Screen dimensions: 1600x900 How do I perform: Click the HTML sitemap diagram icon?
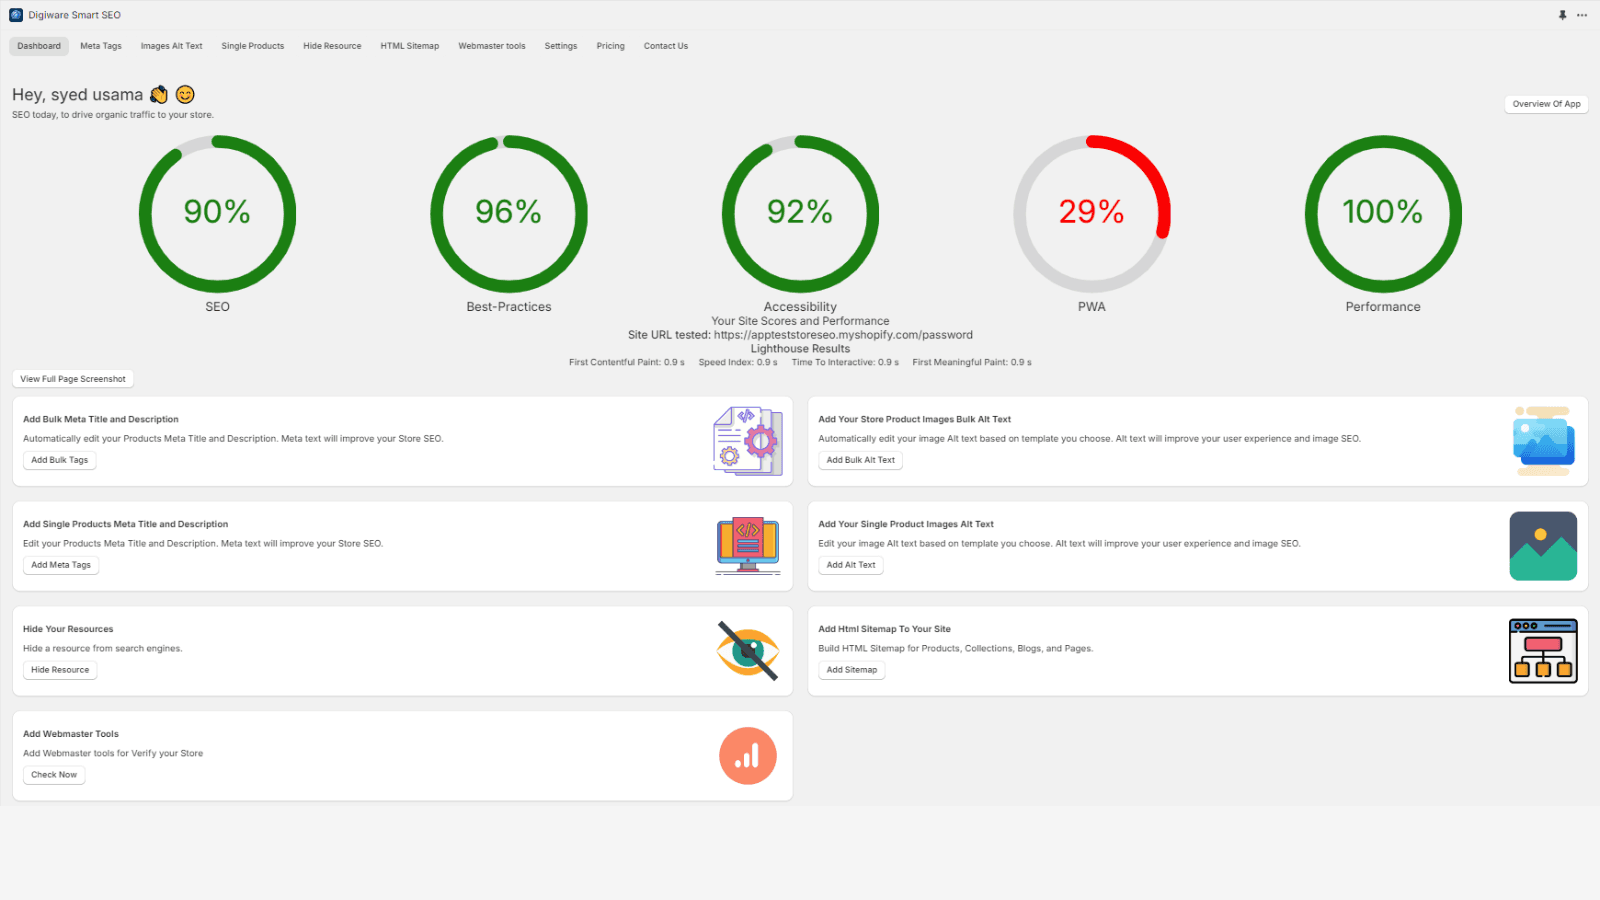pos(1543,651)
